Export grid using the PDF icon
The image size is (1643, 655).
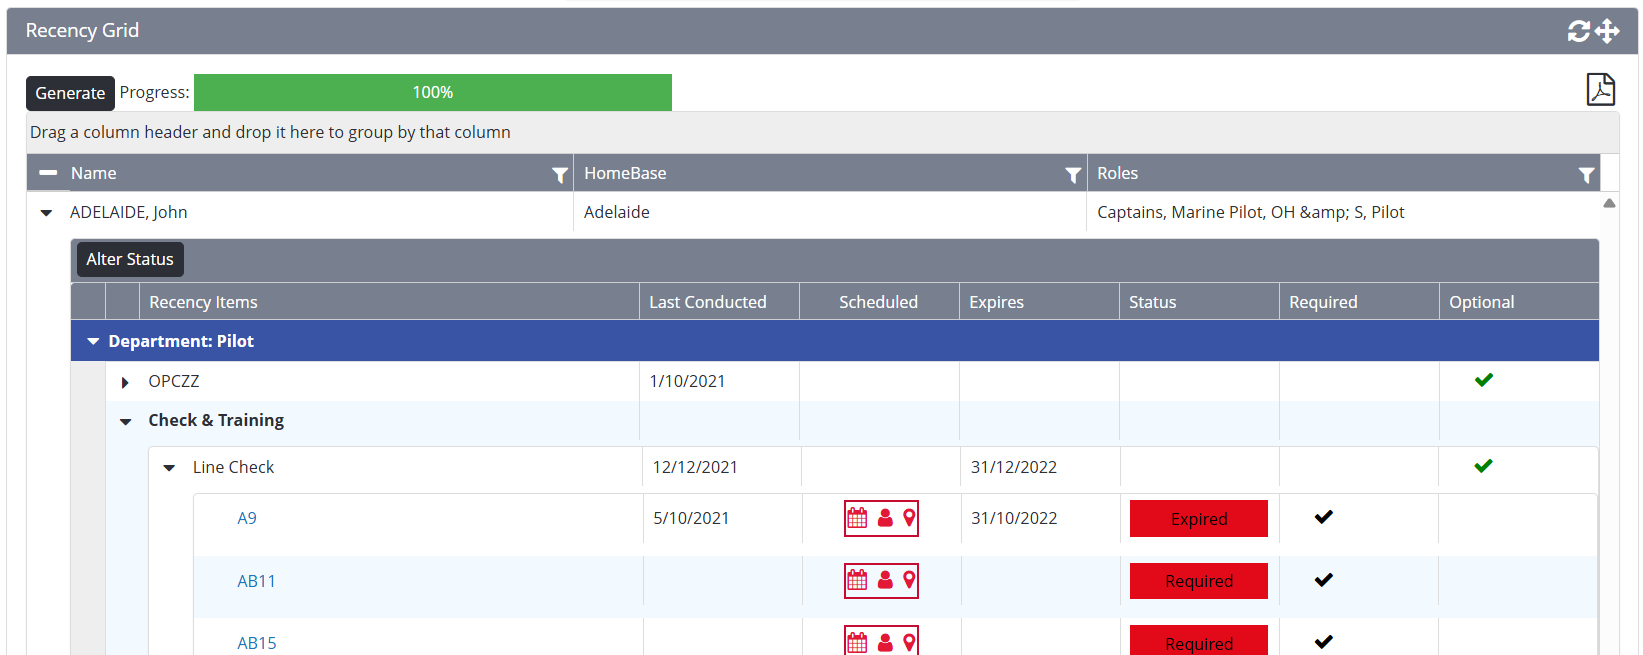pos(1600,89)
